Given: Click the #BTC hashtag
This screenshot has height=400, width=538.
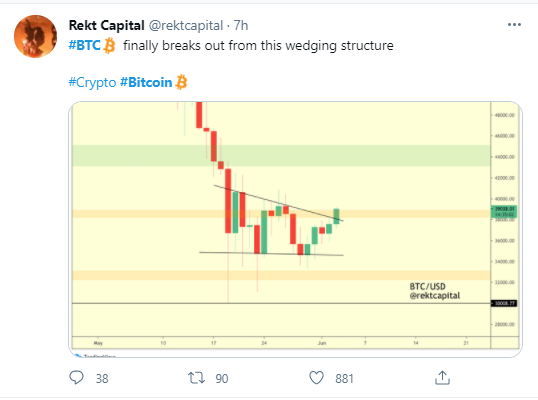Looking at the screenshot, I should 84,45.
